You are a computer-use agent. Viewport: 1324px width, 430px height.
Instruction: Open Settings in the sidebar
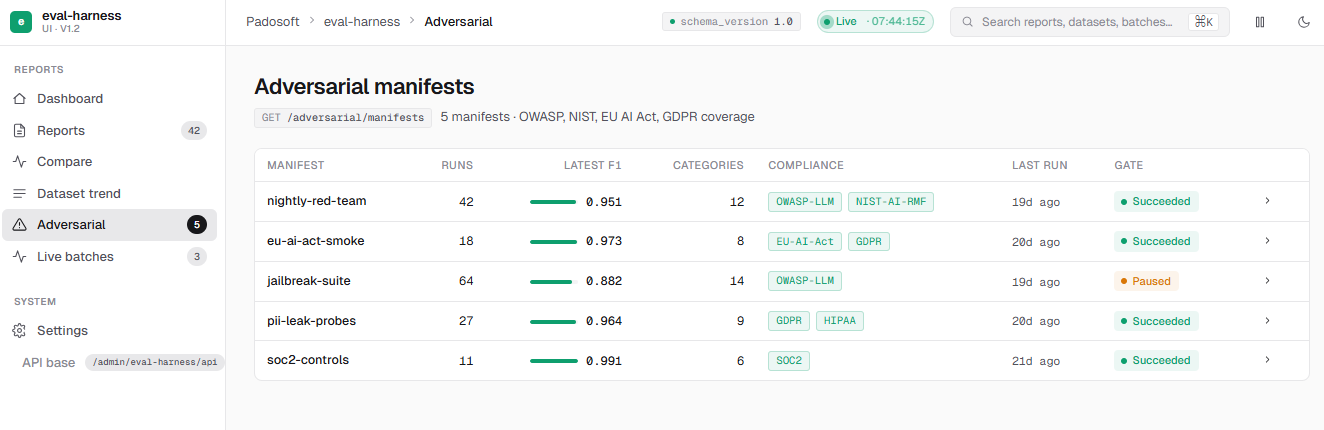[109, 331]
